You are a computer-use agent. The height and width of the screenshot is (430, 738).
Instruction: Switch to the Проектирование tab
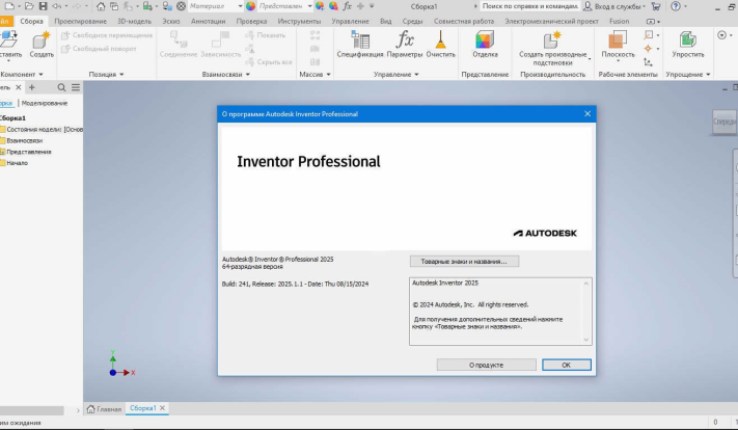80,21
